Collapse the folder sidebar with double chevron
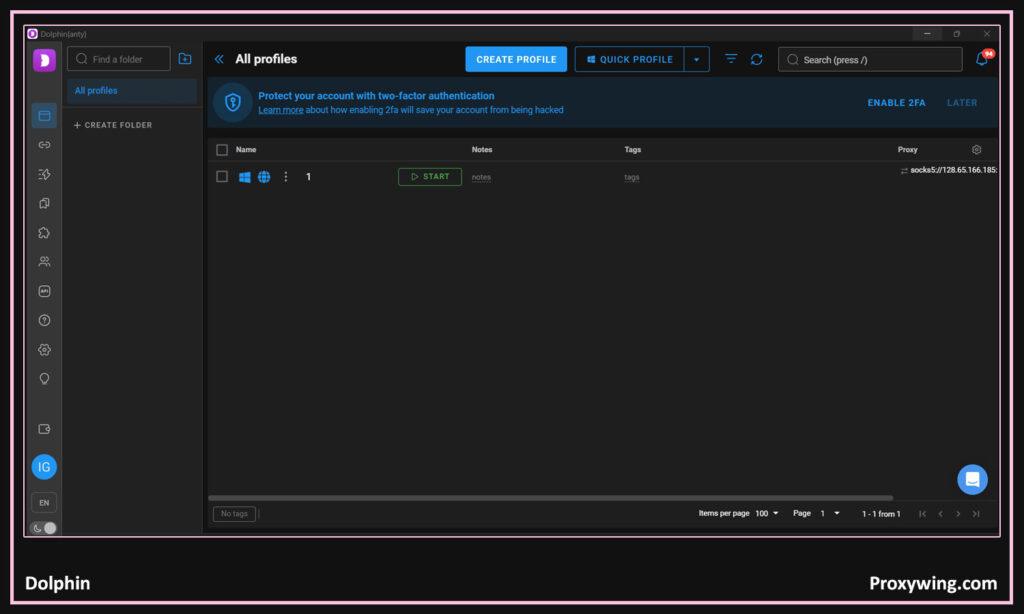This screenshot has width=1024, height=614. coord(219,60)
